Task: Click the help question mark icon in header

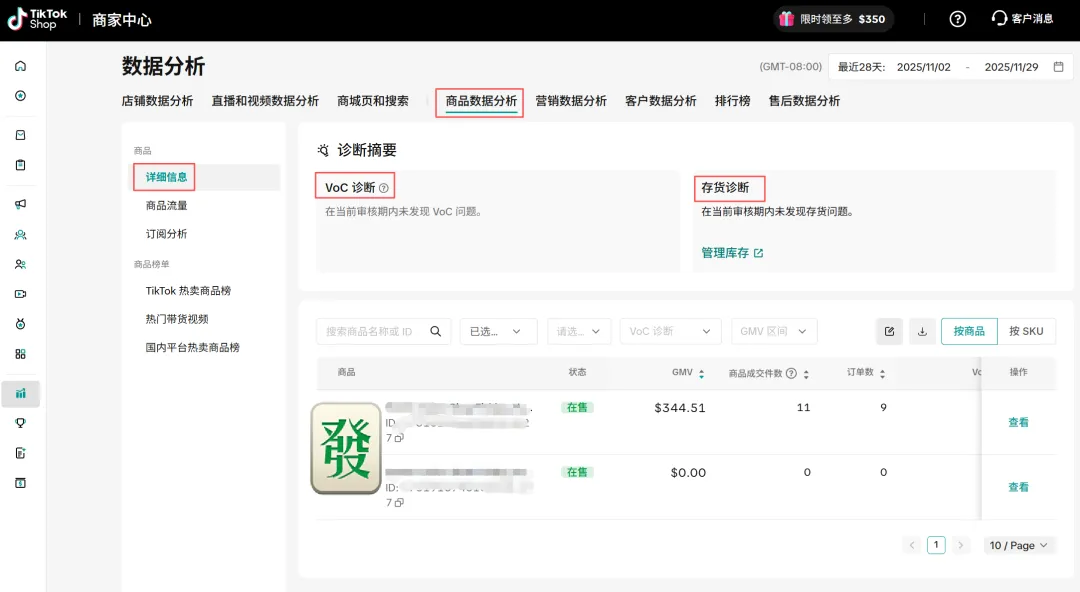Action: click(957, 19)
